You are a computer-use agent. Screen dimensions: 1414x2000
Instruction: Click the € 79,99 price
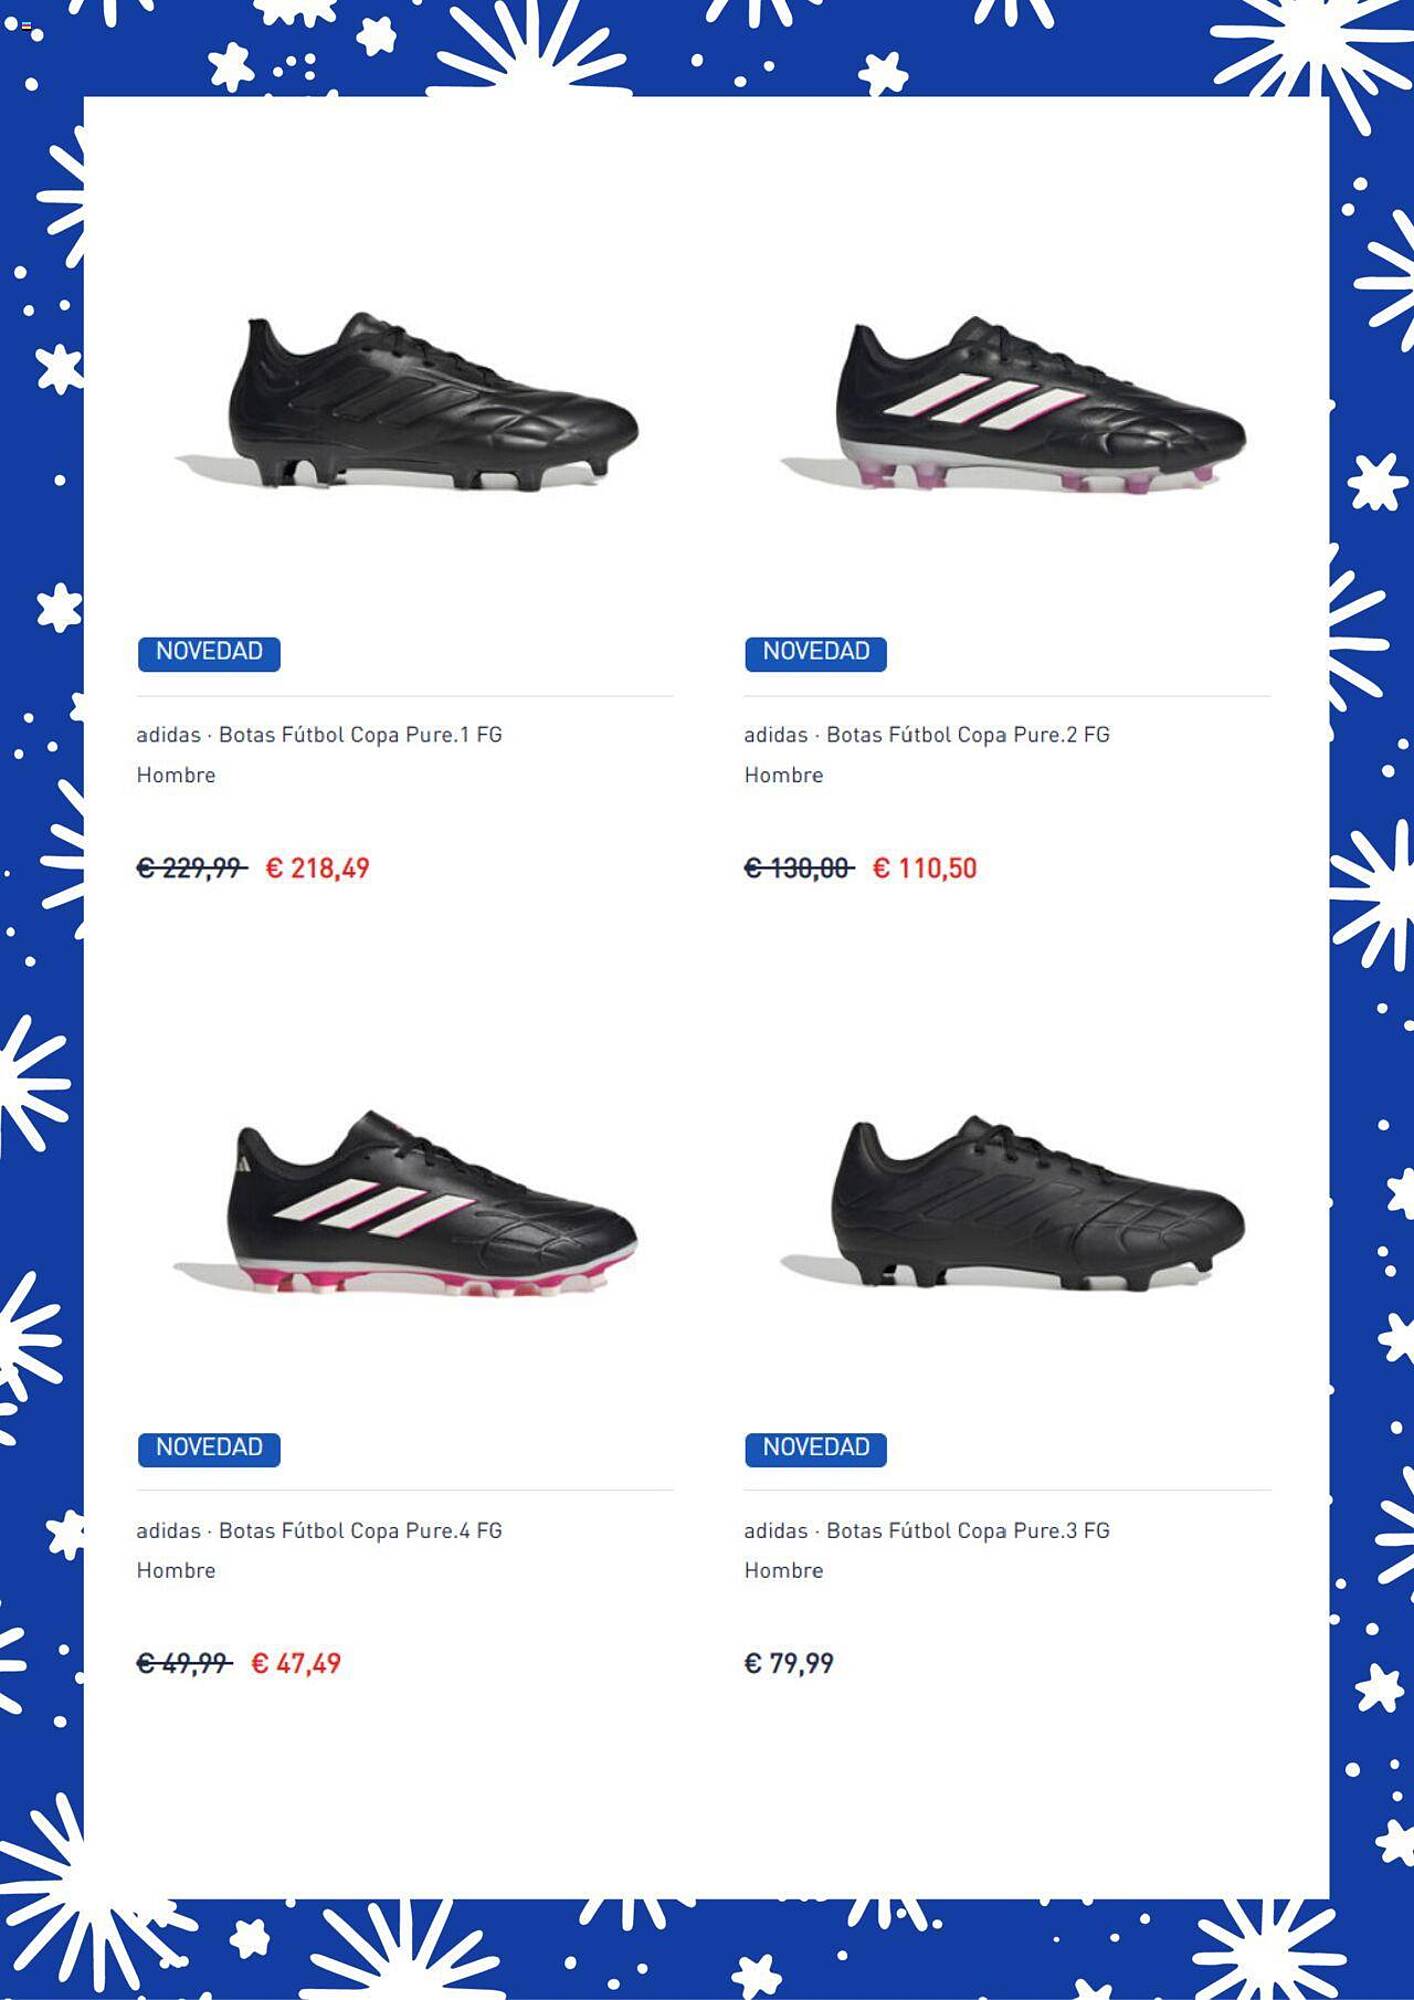click(x=789, y=1664)
